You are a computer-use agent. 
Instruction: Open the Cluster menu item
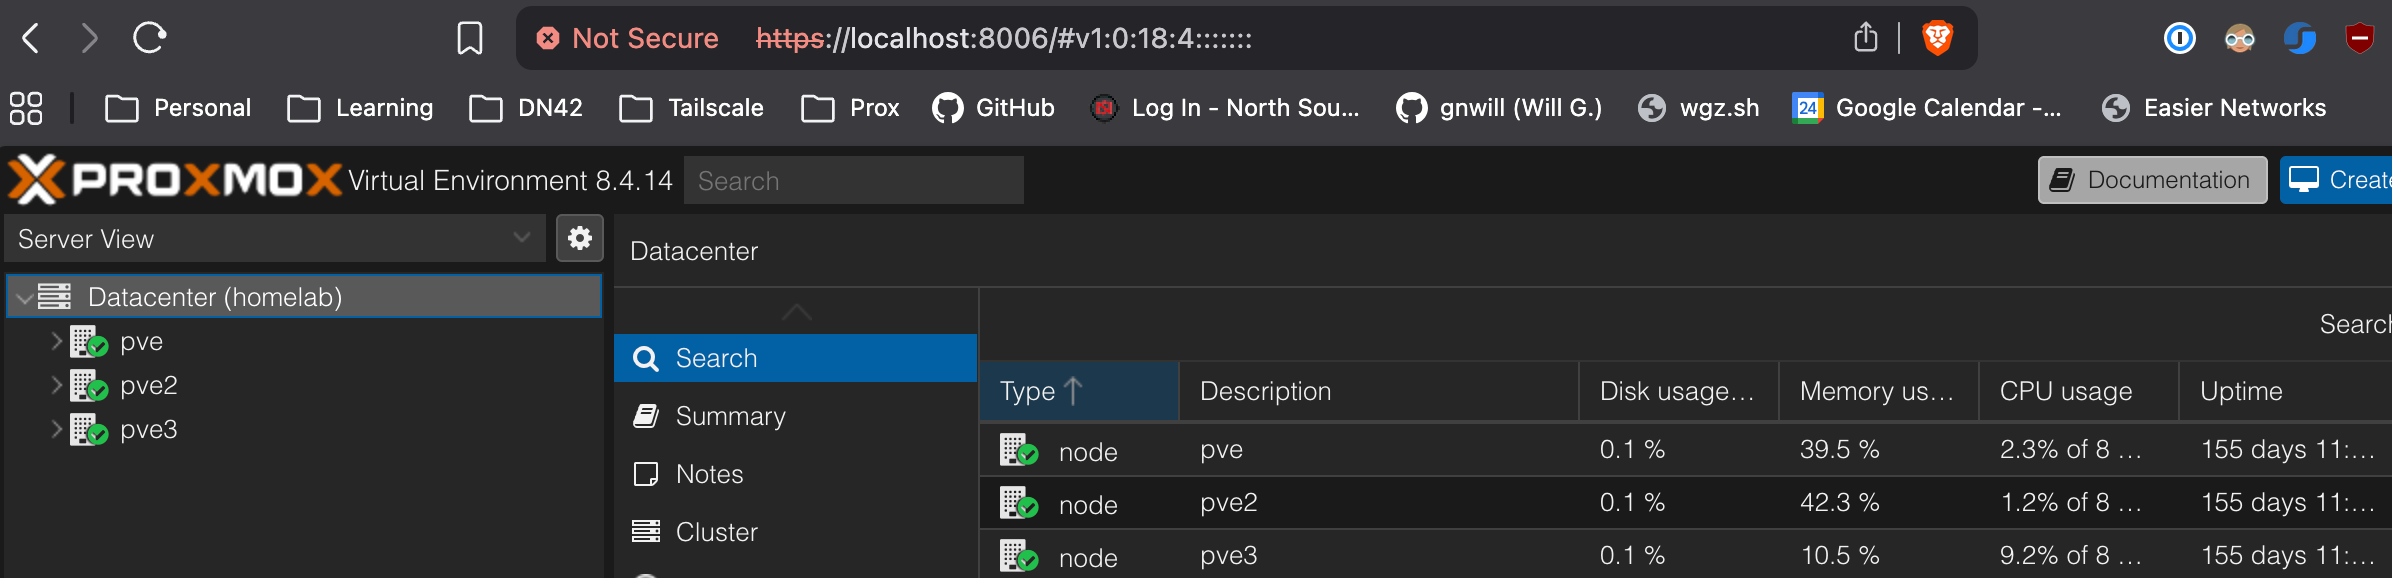(x=716, y=532)
